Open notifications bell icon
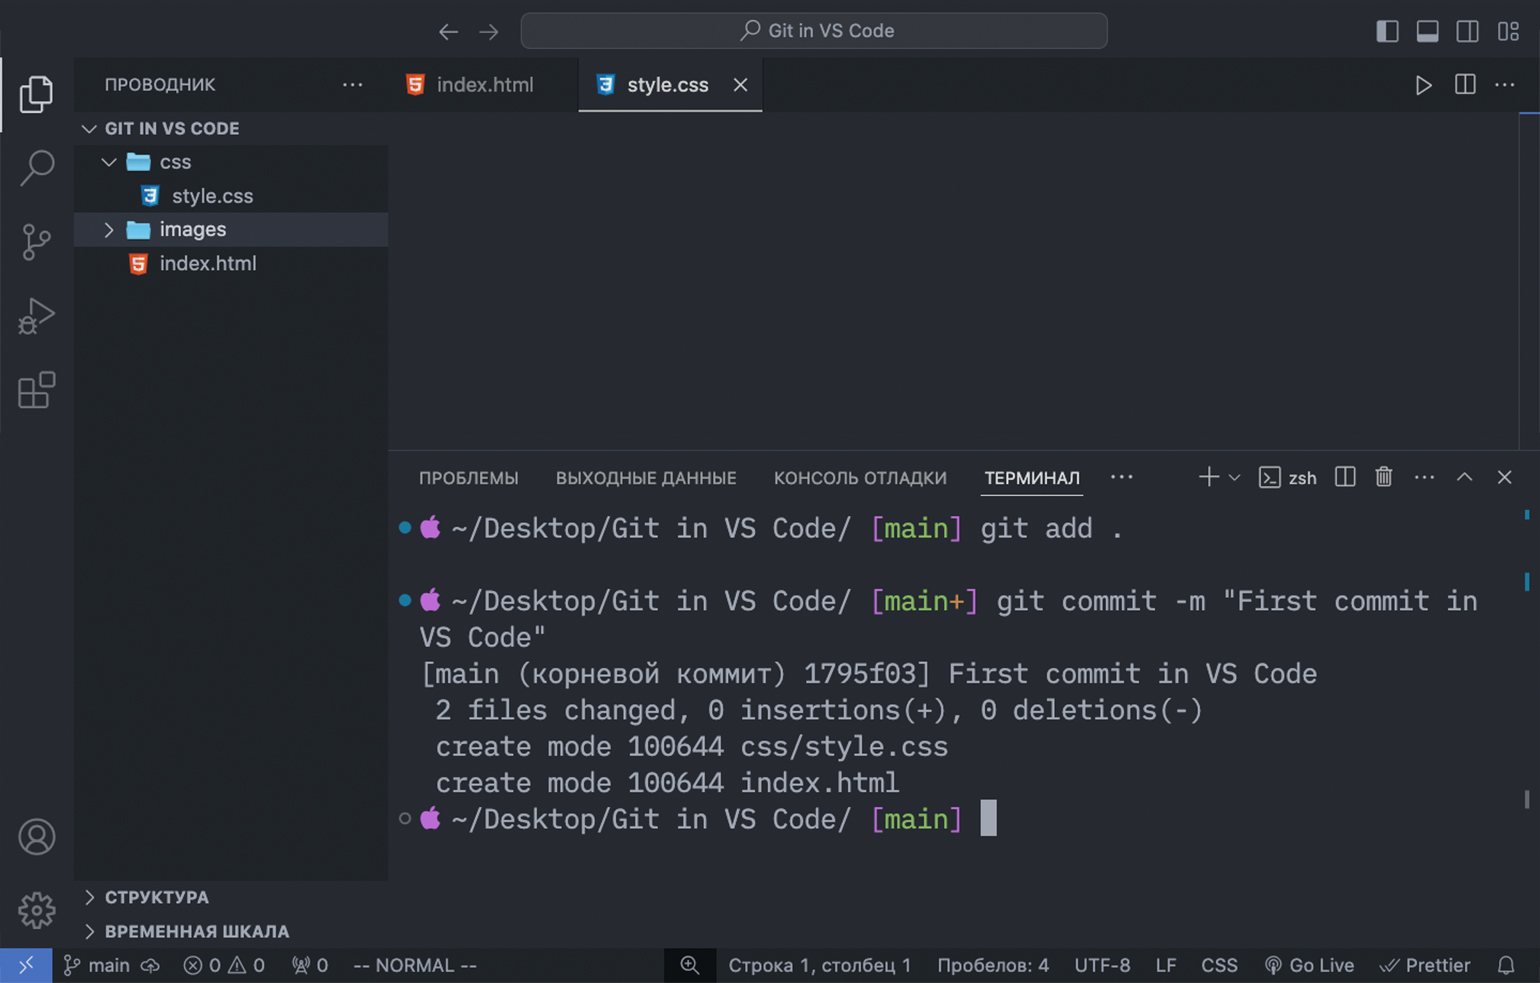The image size is (1540, 983). 1506,965
